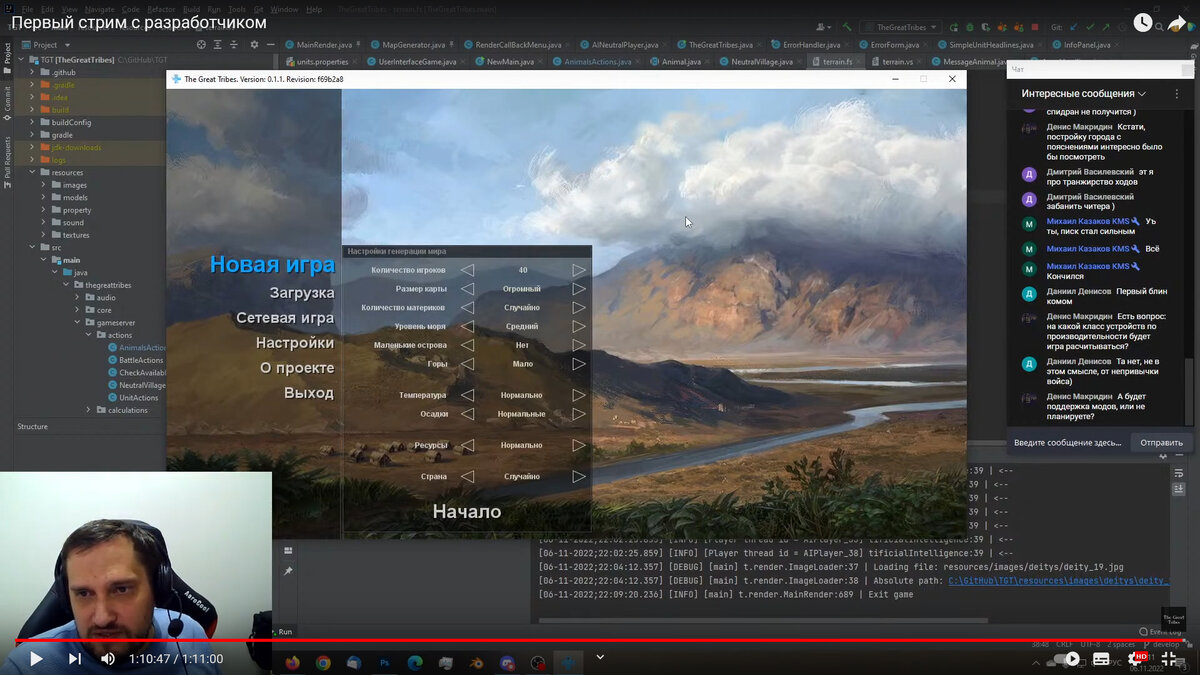This screenshot has height=675, width=1200.
Task: Click Photoshop icon in Windows taskbar
Action: [x=384, y=662]
